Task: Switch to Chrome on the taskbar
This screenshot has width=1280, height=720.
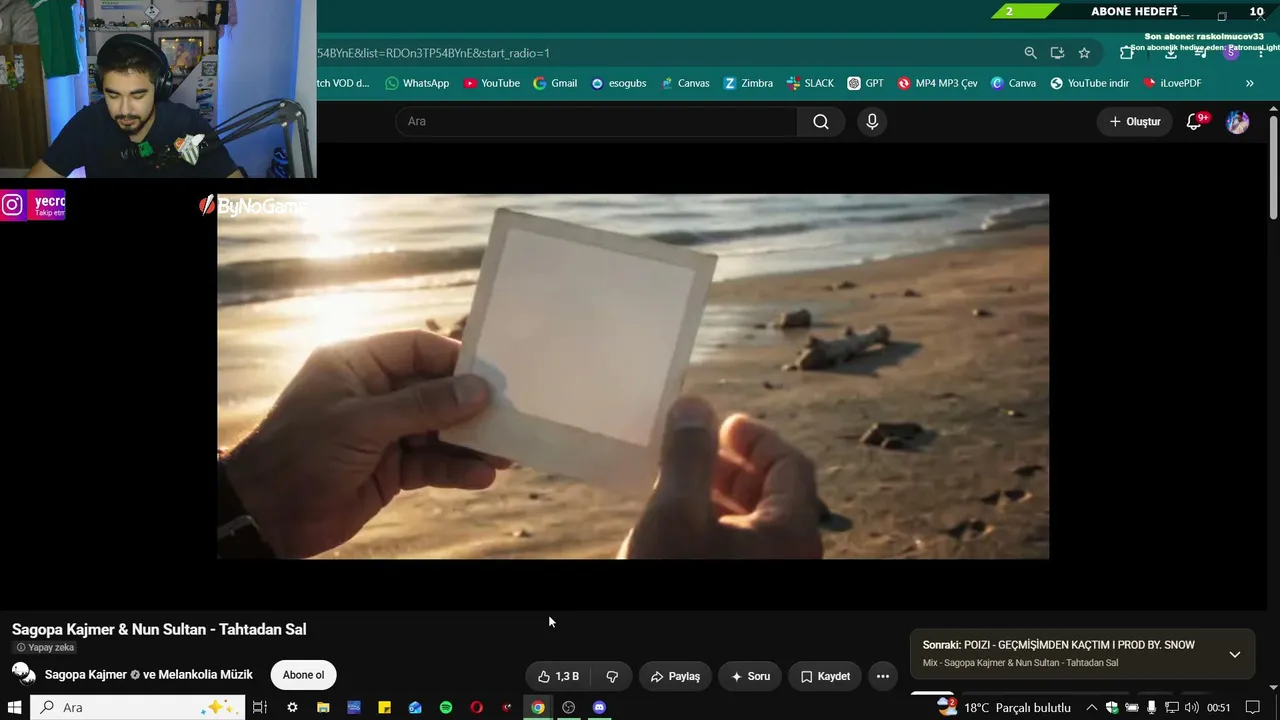Action: (x=538, y=707)
